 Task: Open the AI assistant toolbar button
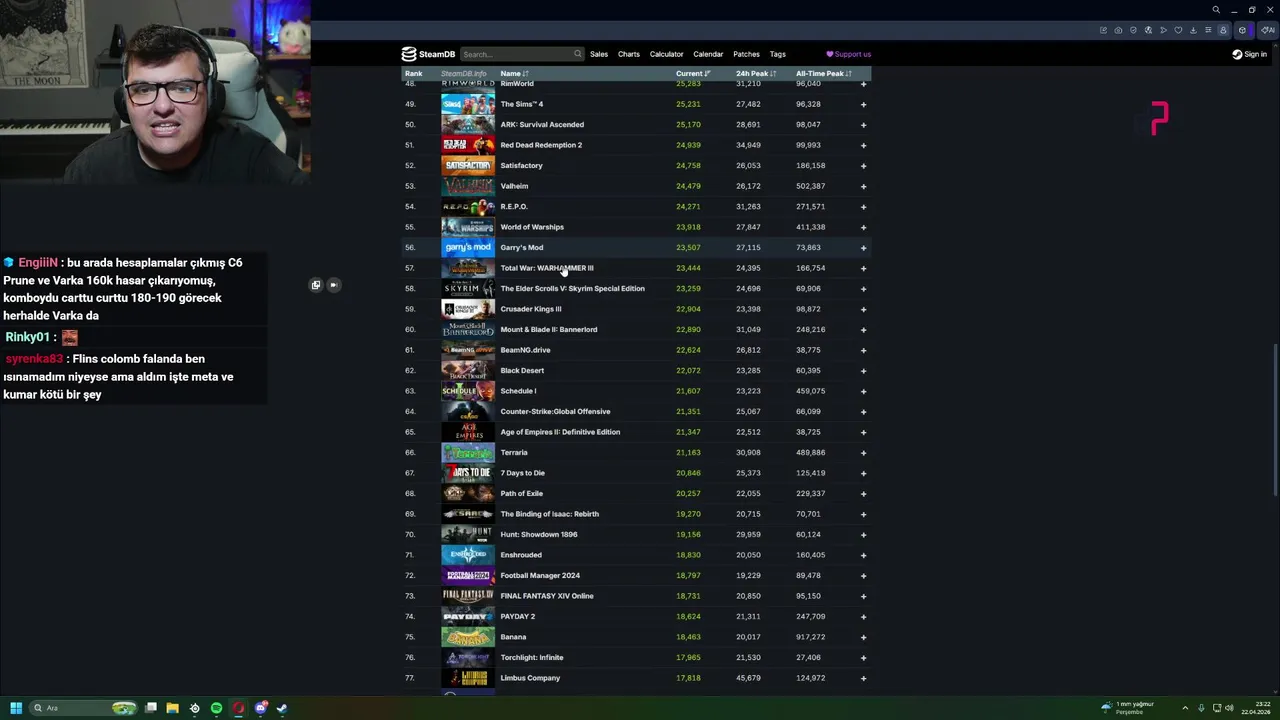point(1268,30)
